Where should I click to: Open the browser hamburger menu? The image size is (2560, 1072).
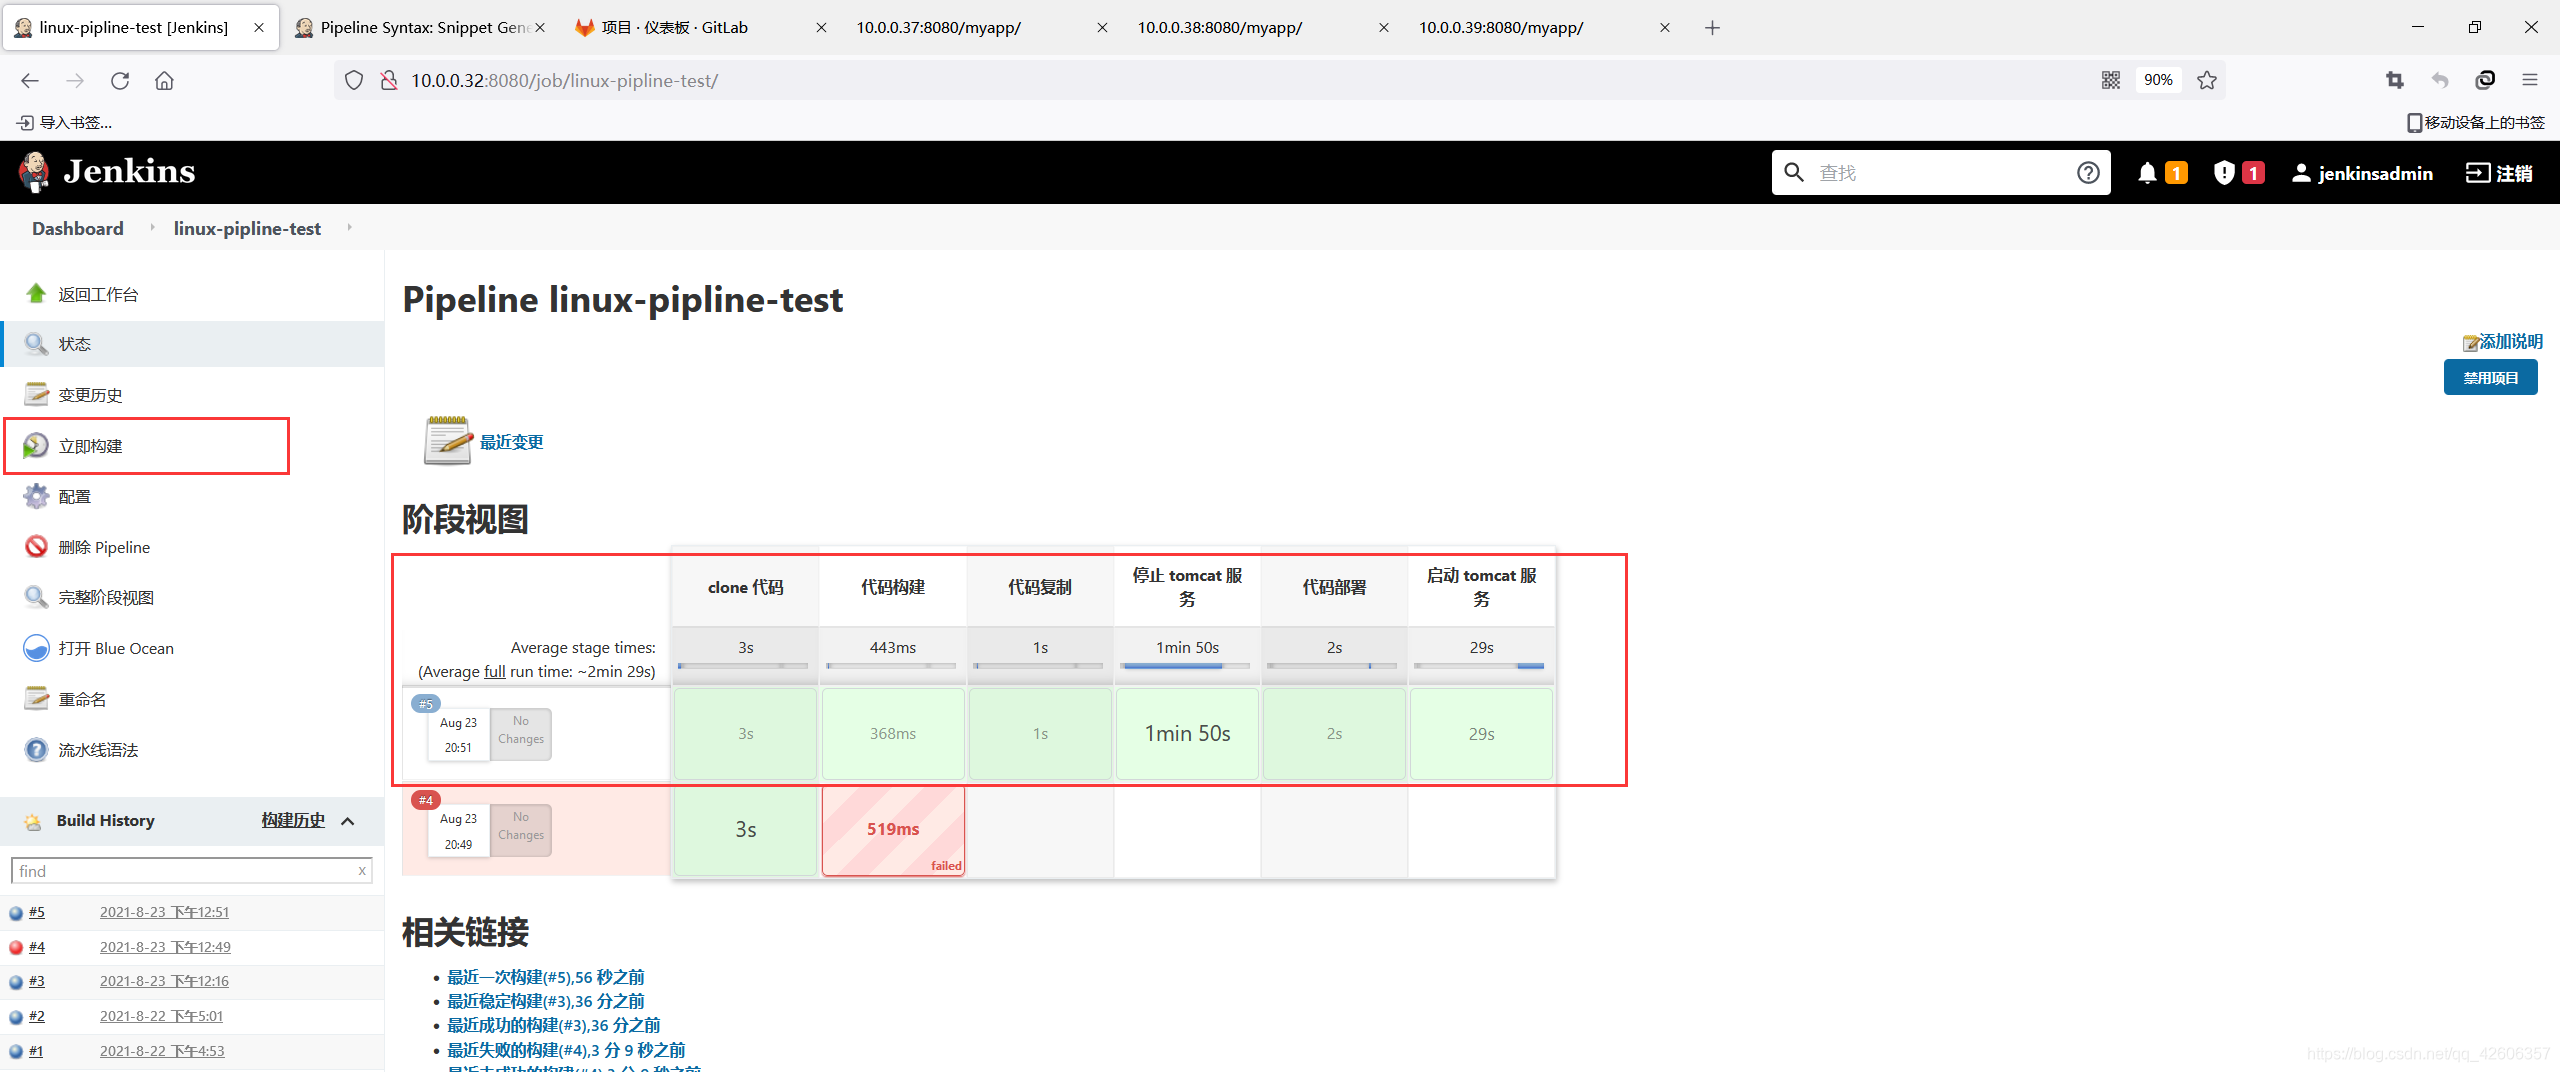tap(2530, 81)
